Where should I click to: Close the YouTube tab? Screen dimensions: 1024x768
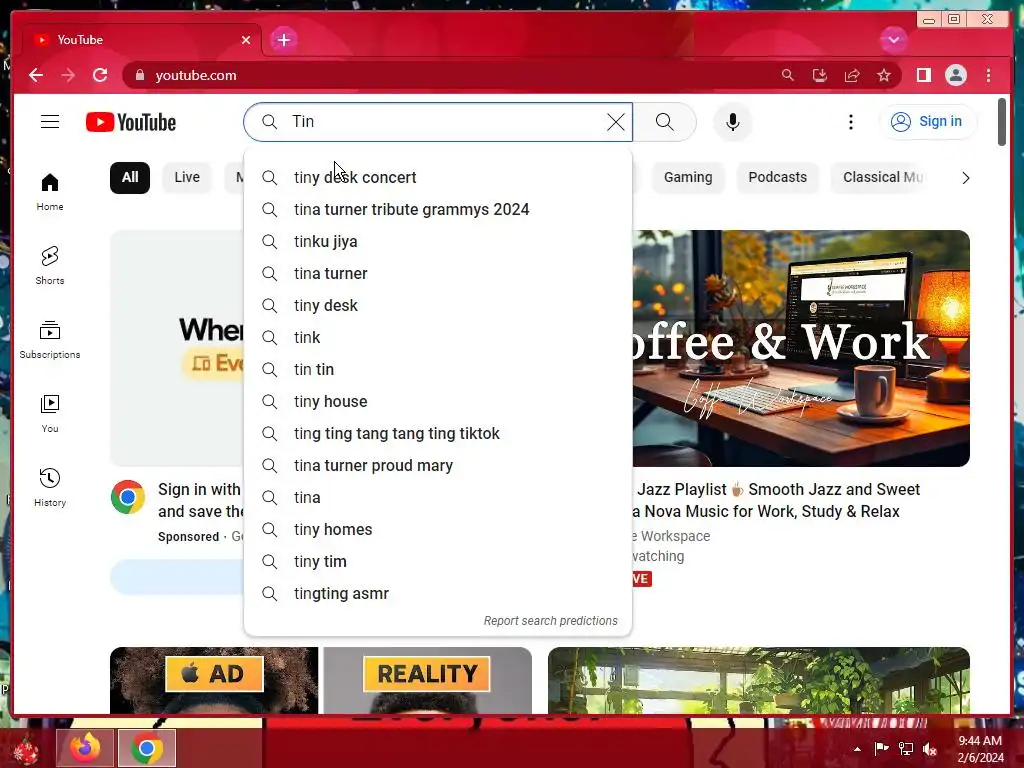coord(246,40)
